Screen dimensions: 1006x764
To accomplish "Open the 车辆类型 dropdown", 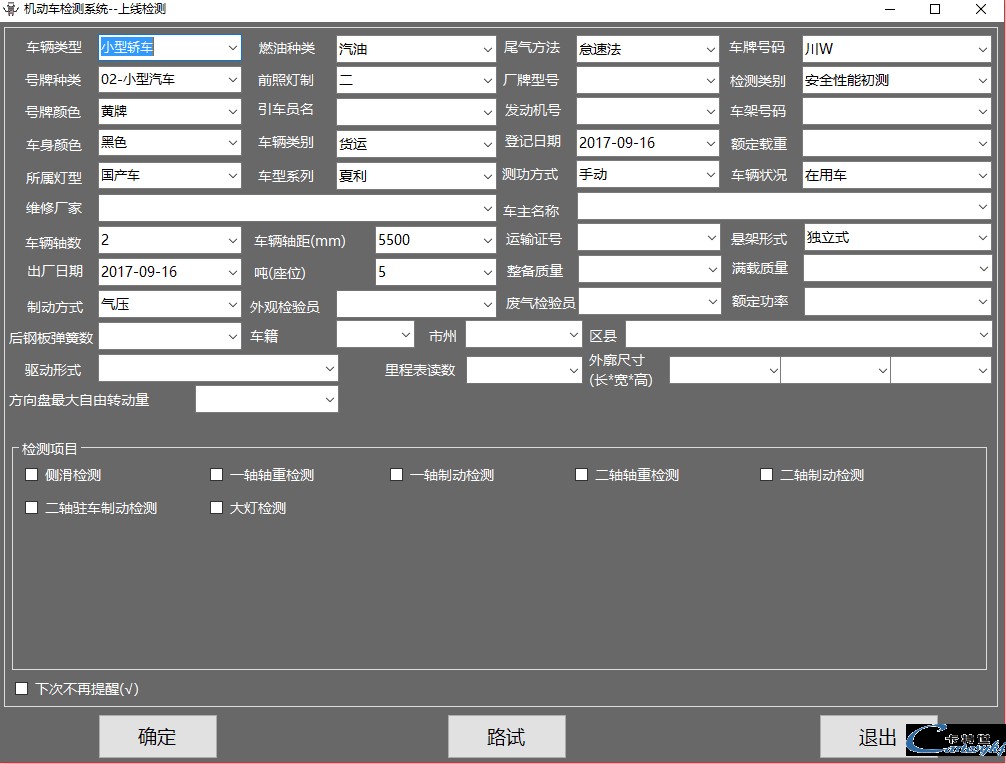I will point(233,48).
